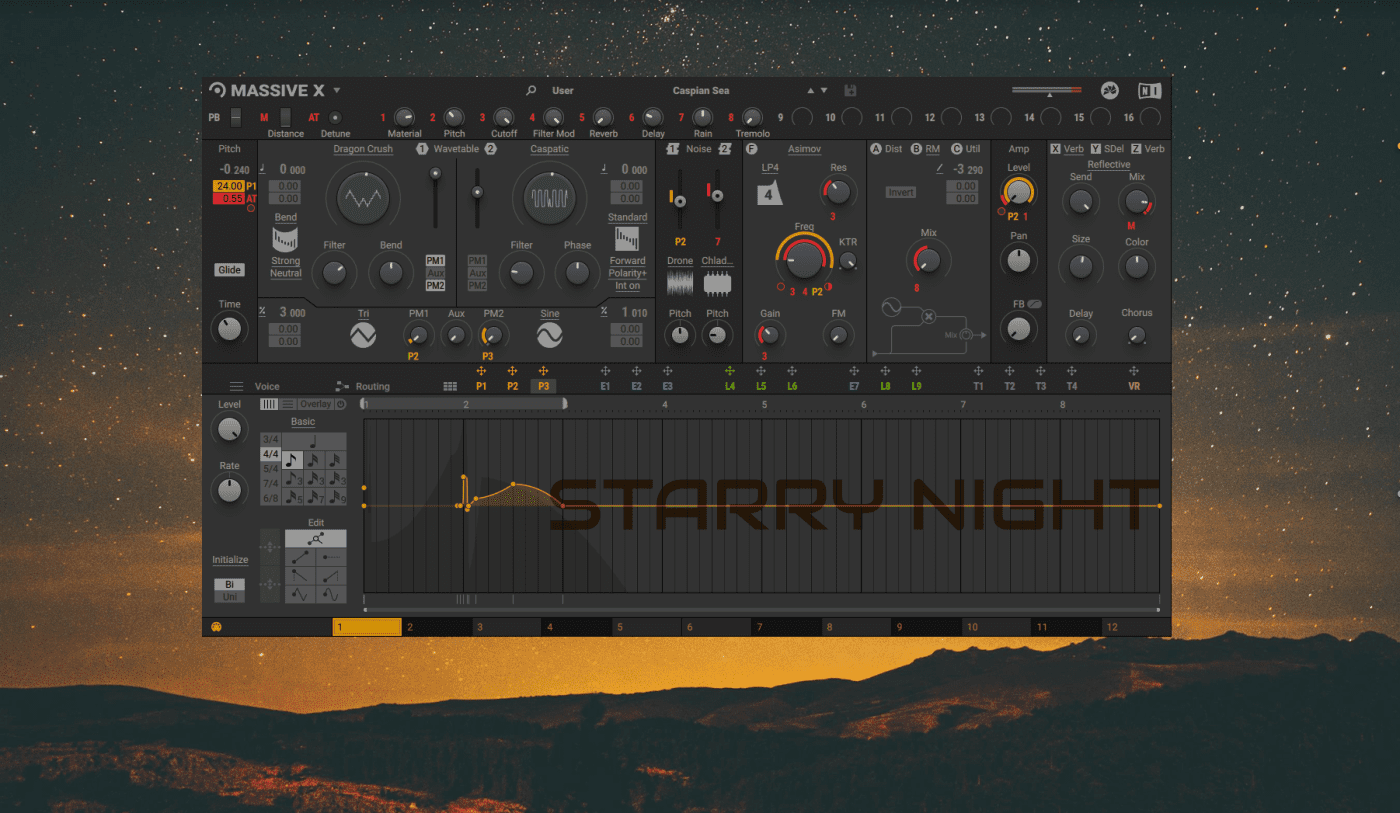Select the straight line edit tool
1400x813 pixels.
point(300,557)
